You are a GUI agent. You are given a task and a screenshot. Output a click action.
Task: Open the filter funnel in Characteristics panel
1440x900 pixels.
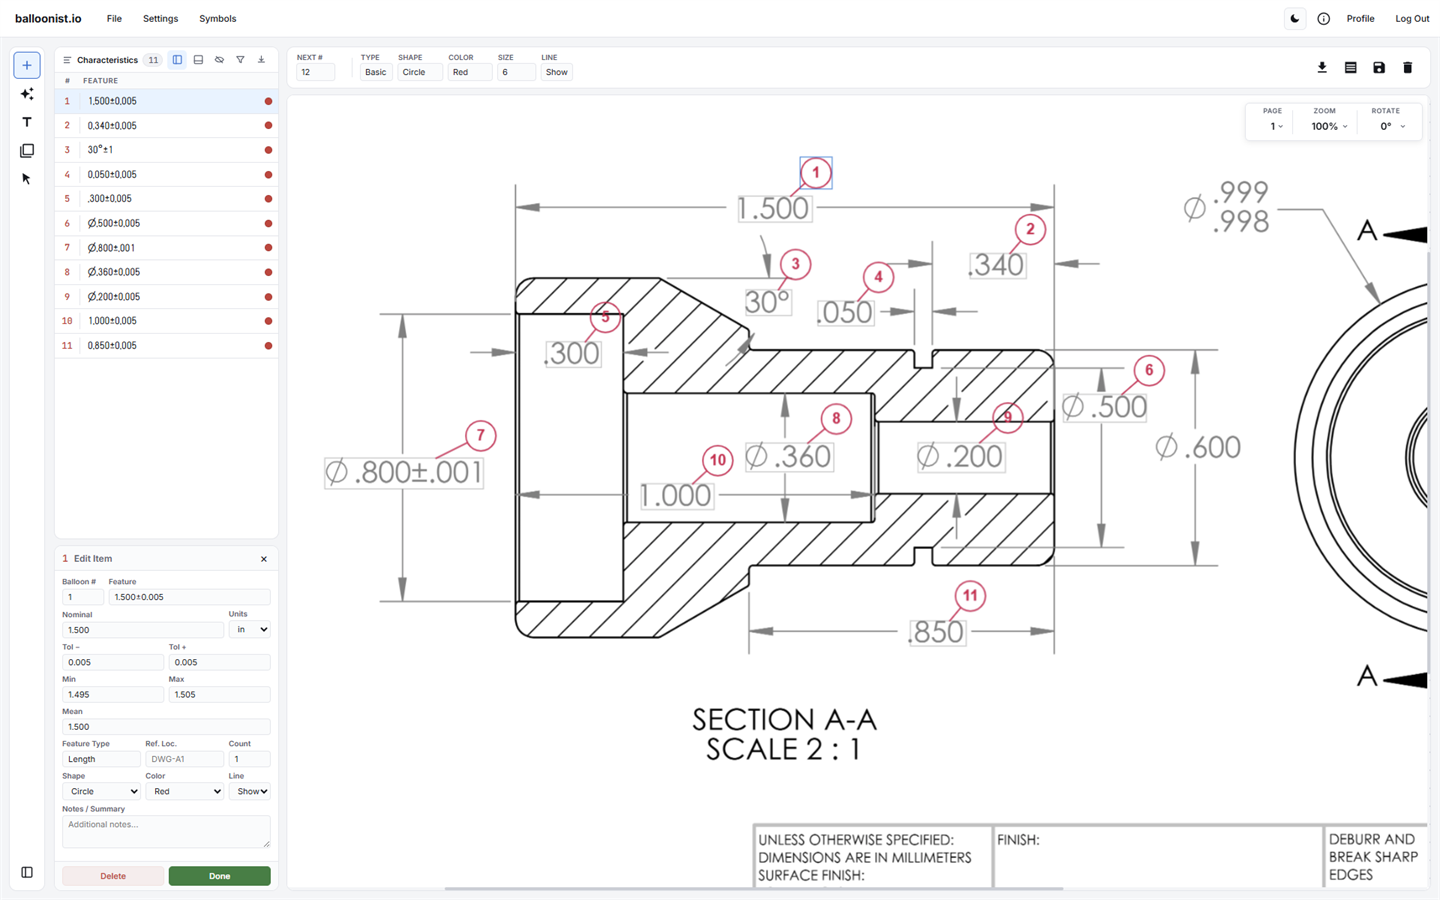tap(240, 60)
